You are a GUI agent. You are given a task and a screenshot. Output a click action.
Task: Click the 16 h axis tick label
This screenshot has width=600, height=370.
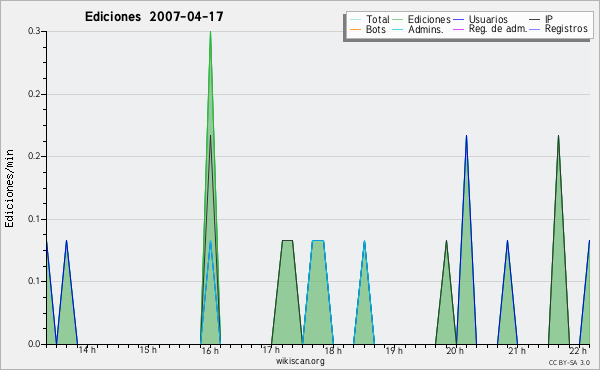[210, 350]
